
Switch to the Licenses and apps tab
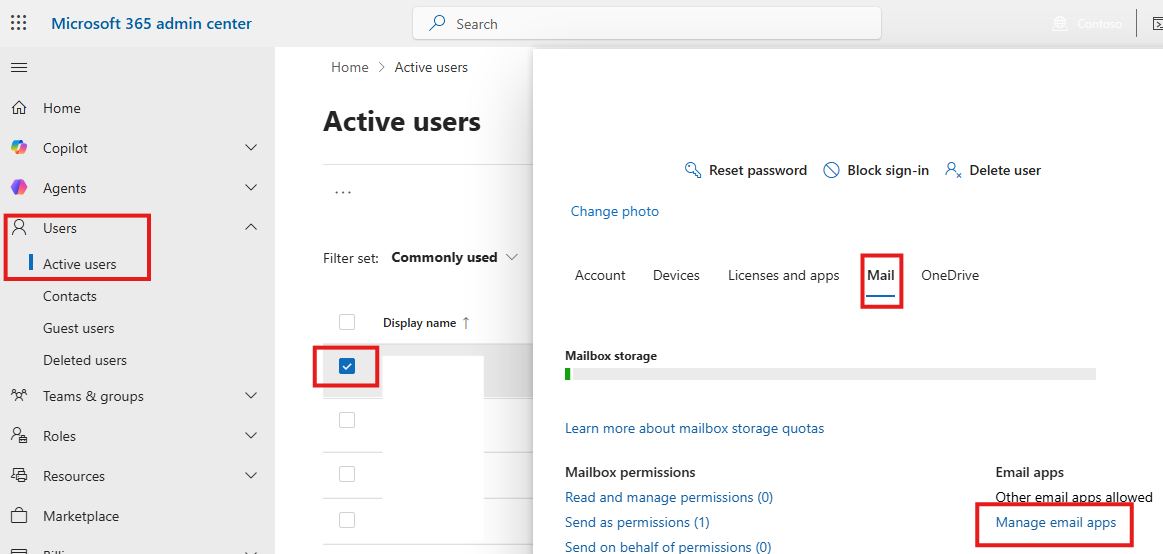pyautogui.click(x=784, y=275)
